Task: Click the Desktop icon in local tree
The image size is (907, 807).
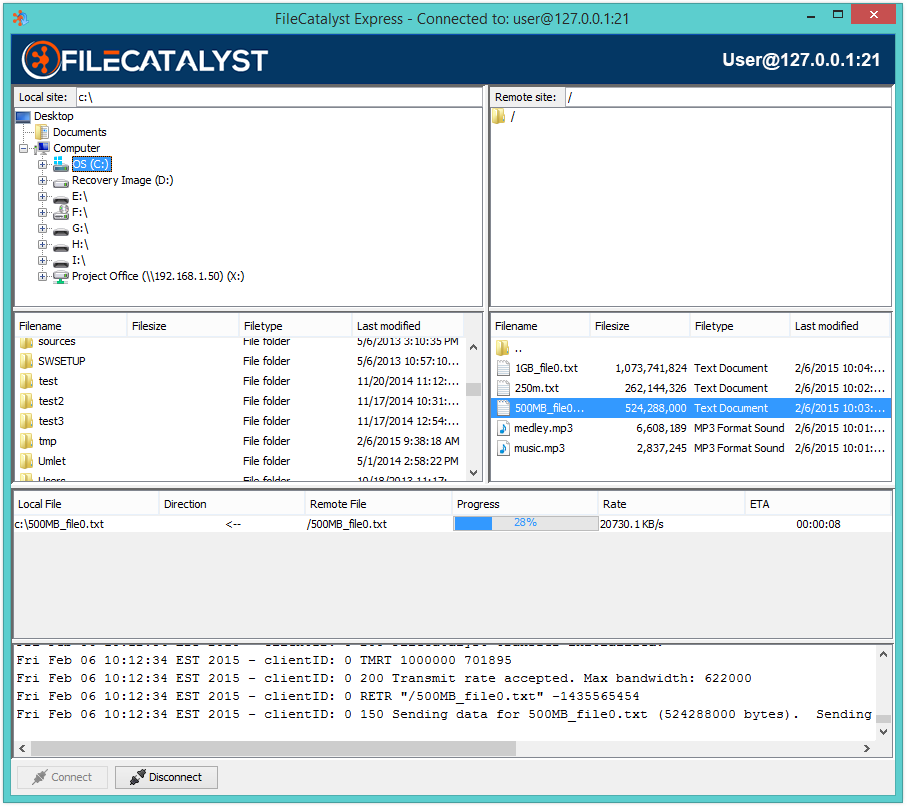Action: tap(23, 117)
